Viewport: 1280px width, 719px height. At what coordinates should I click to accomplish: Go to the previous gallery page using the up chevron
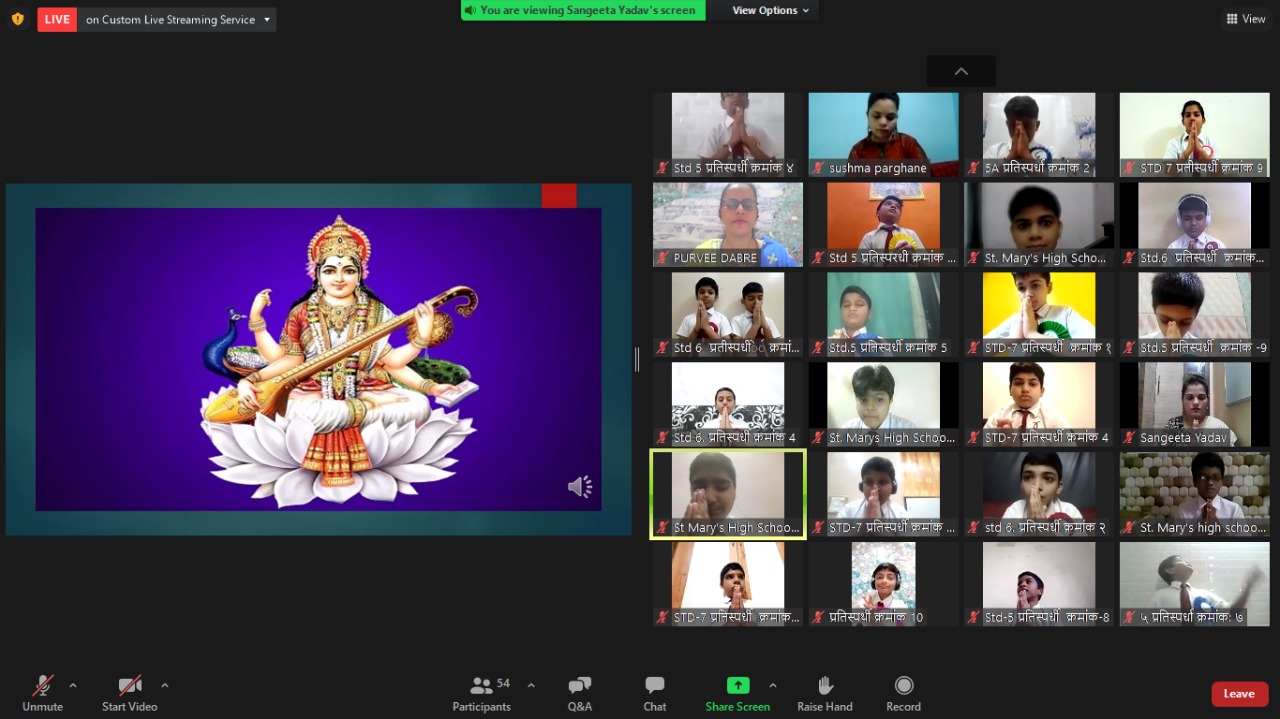tap(961, 71)
